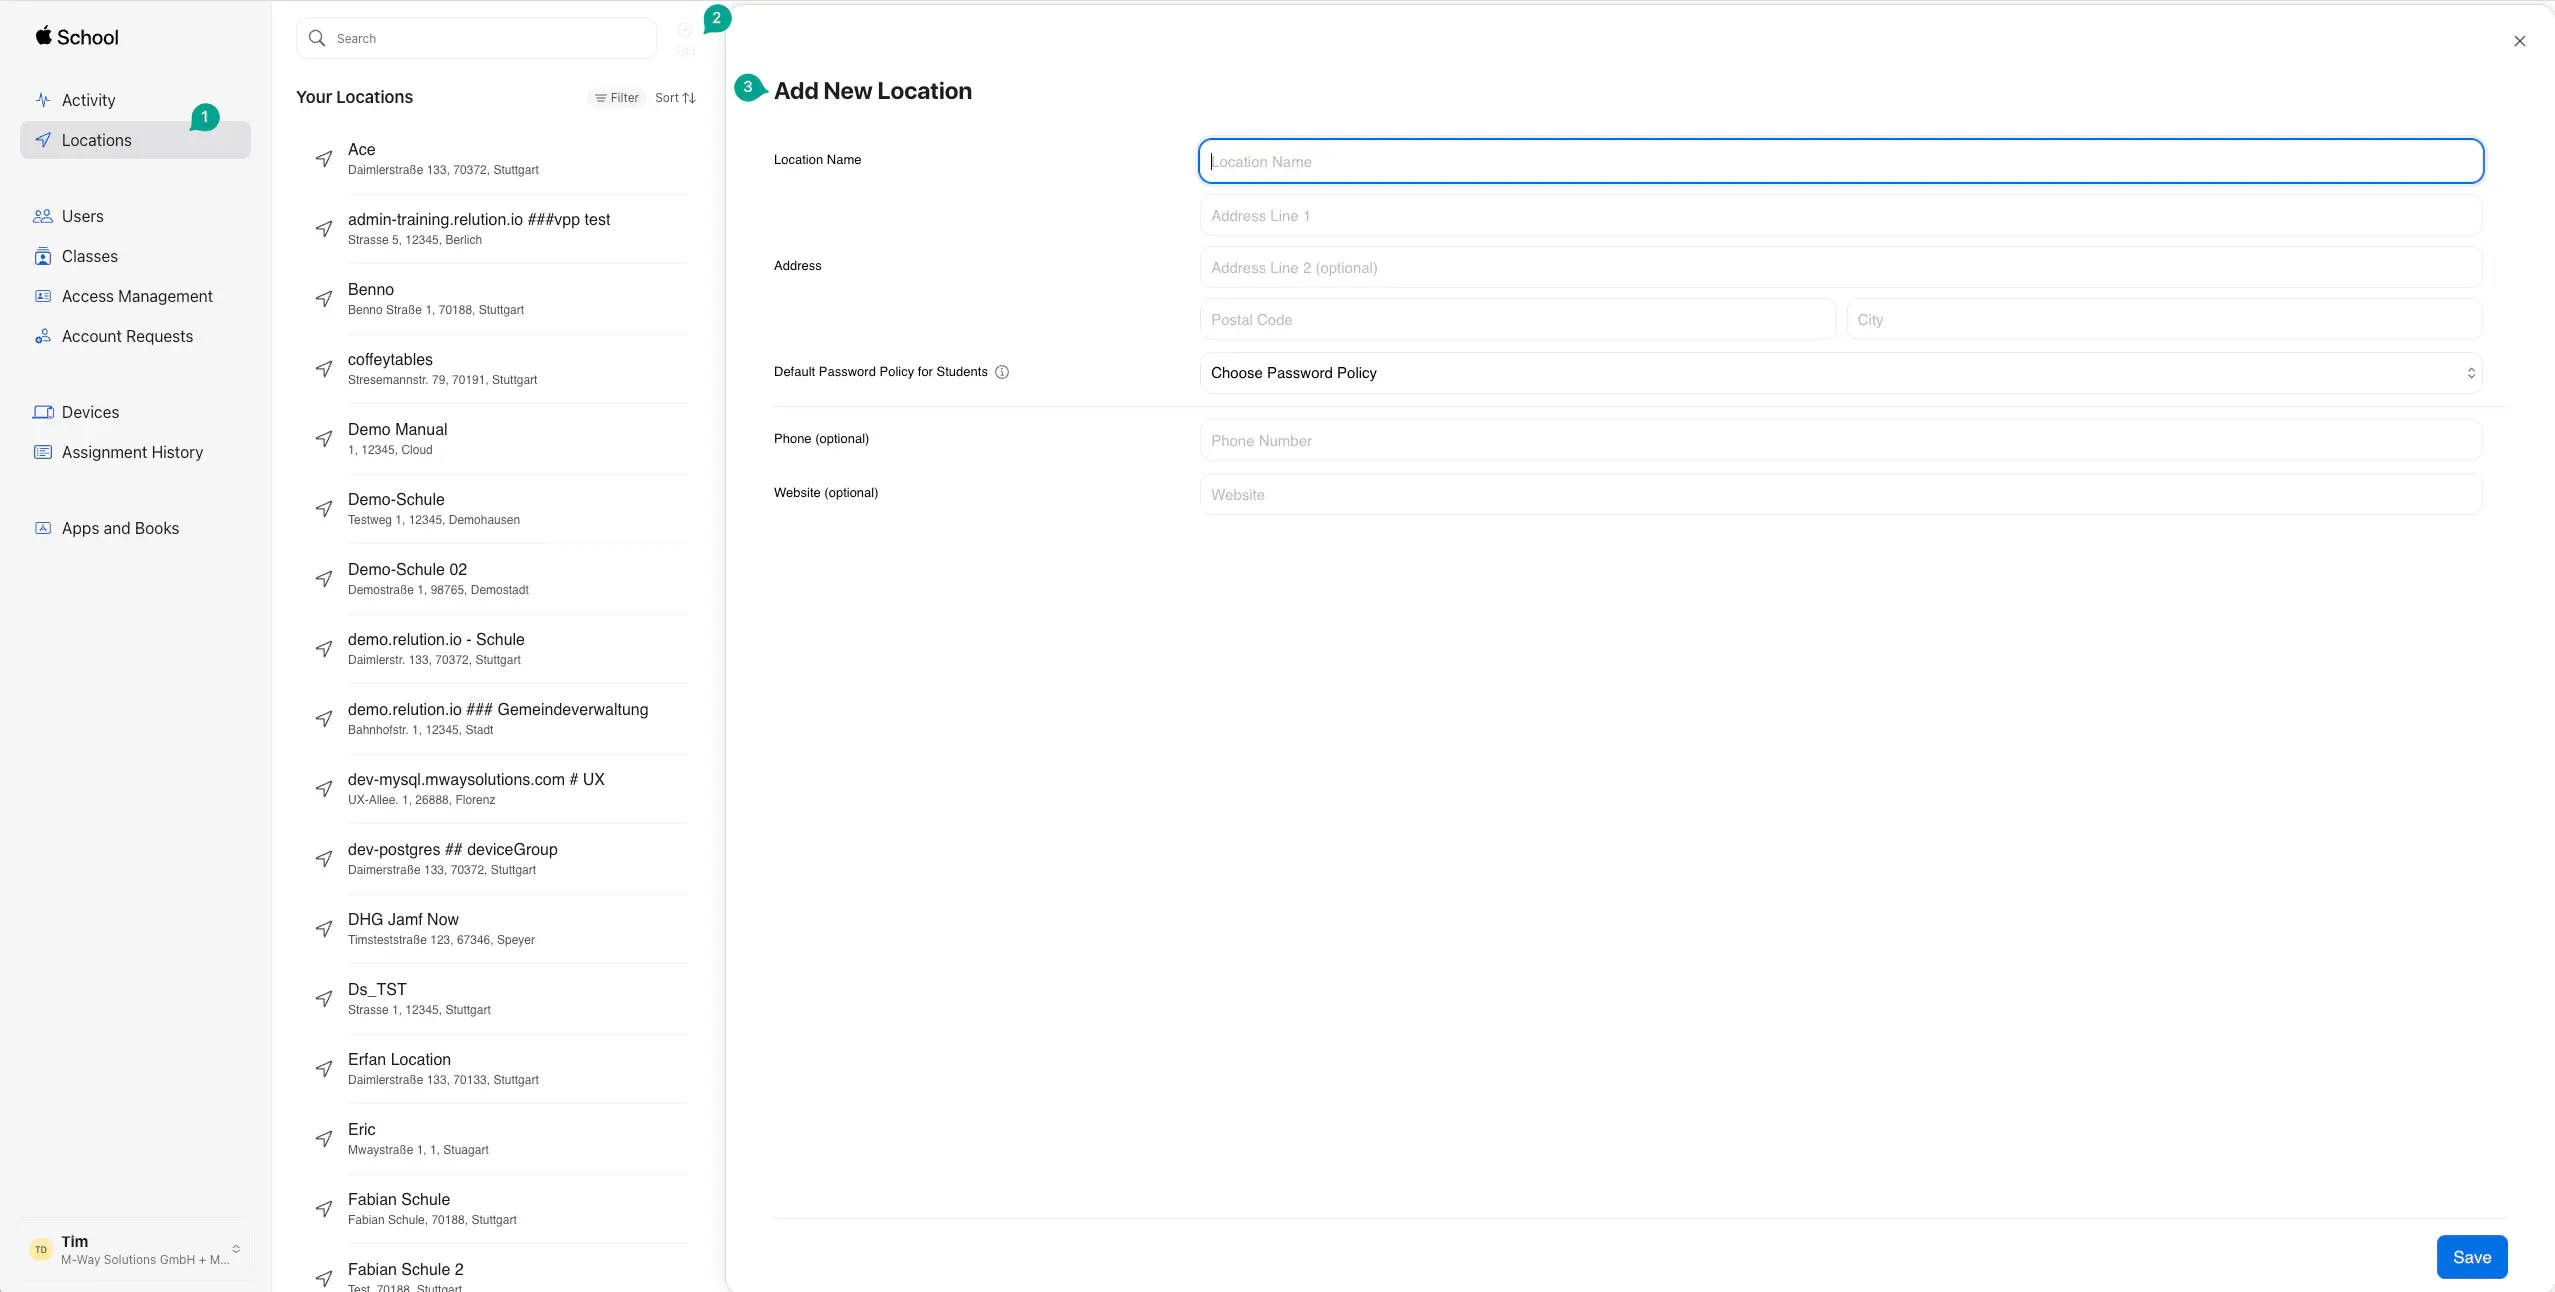Close the Add New Location panel
The height and width of the screenshot is (1292, 2555).
tap(2519, 41)
